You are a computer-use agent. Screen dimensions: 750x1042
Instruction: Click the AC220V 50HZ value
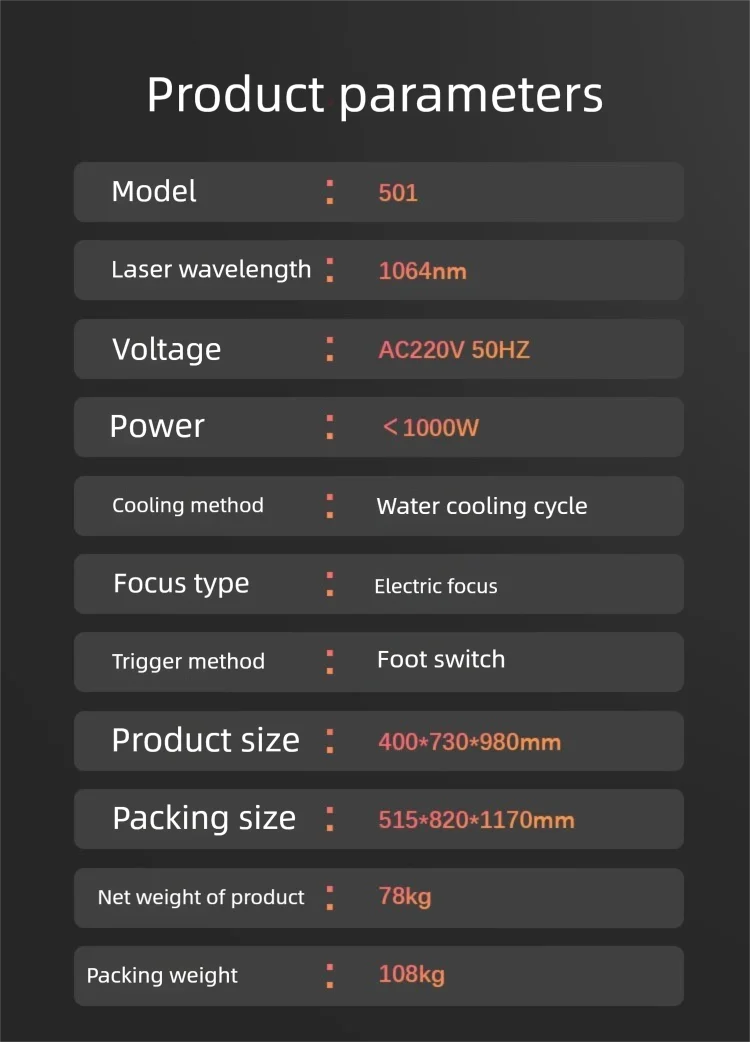(454, 350)
